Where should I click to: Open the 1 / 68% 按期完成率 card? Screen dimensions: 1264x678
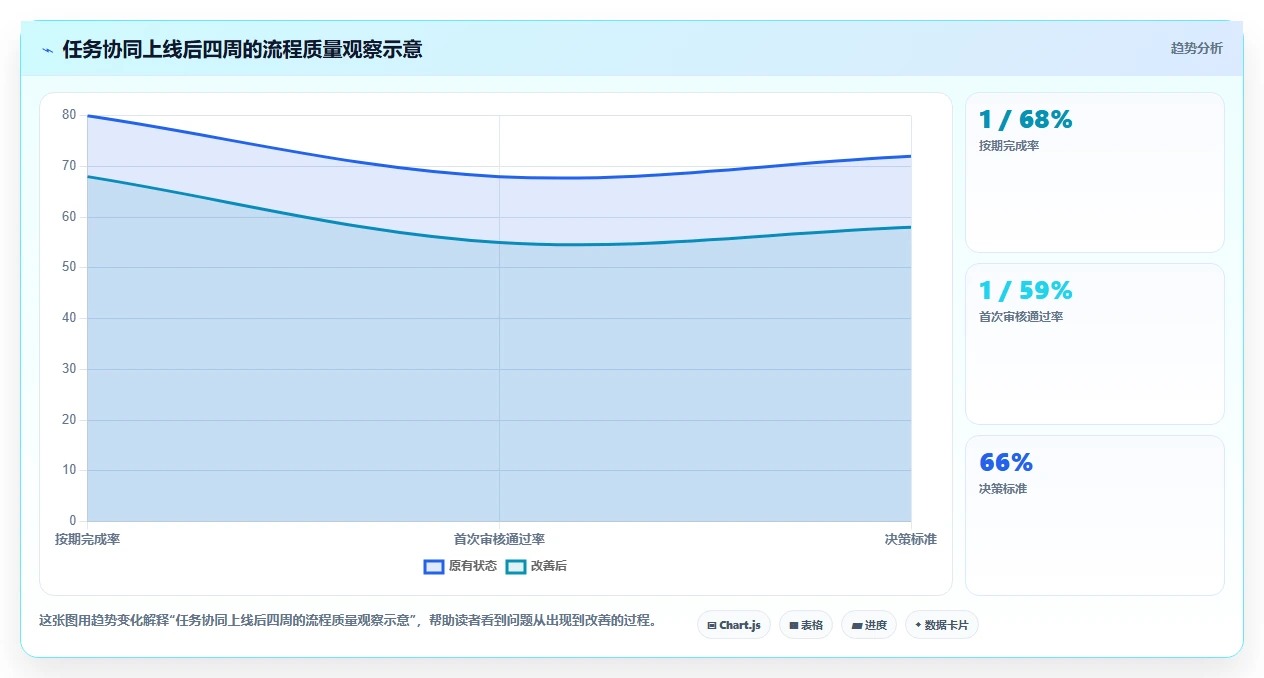pos(1094,172)
